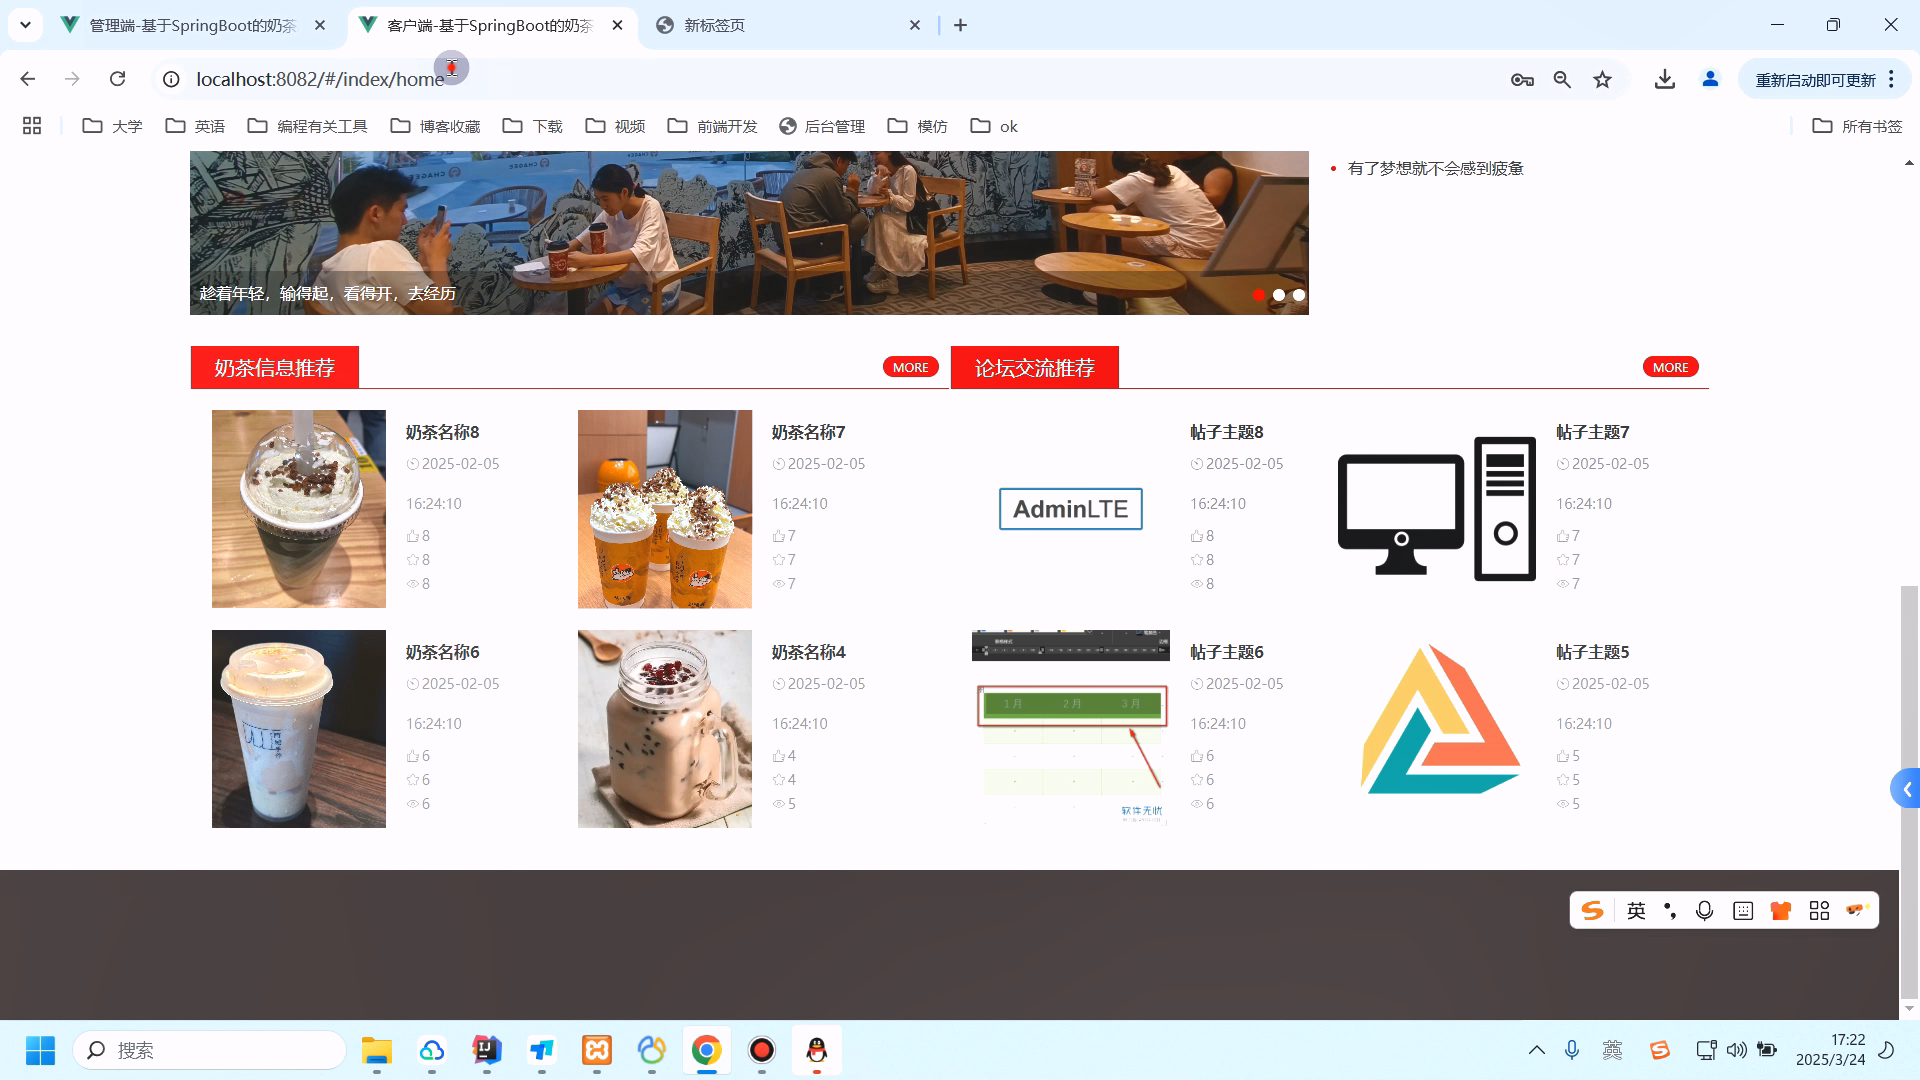Viewport: 1920px width, 1080px height.
Task: Open the soft keyboard in Sogou toolbar
Action: [1742, 910]
